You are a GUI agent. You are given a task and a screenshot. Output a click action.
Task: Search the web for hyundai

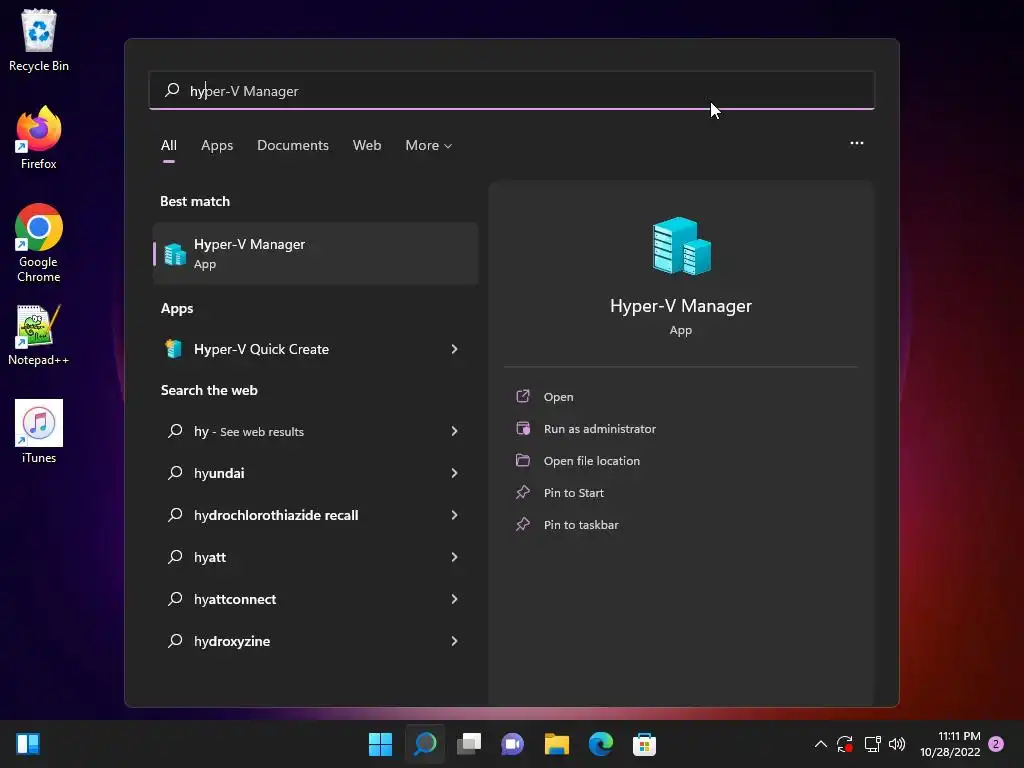point(315,473)
